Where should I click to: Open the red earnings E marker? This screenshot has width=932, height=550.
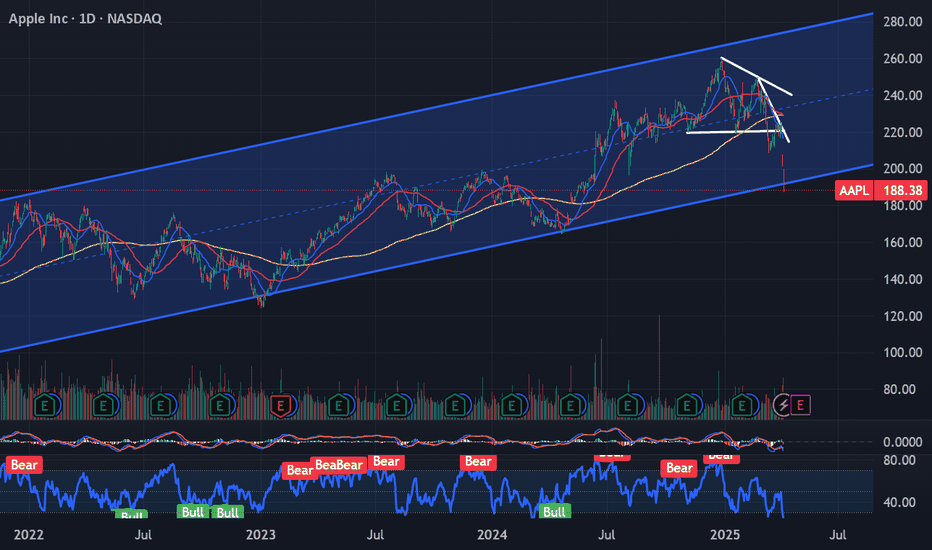pyautogui.click(x=280, y=406)
